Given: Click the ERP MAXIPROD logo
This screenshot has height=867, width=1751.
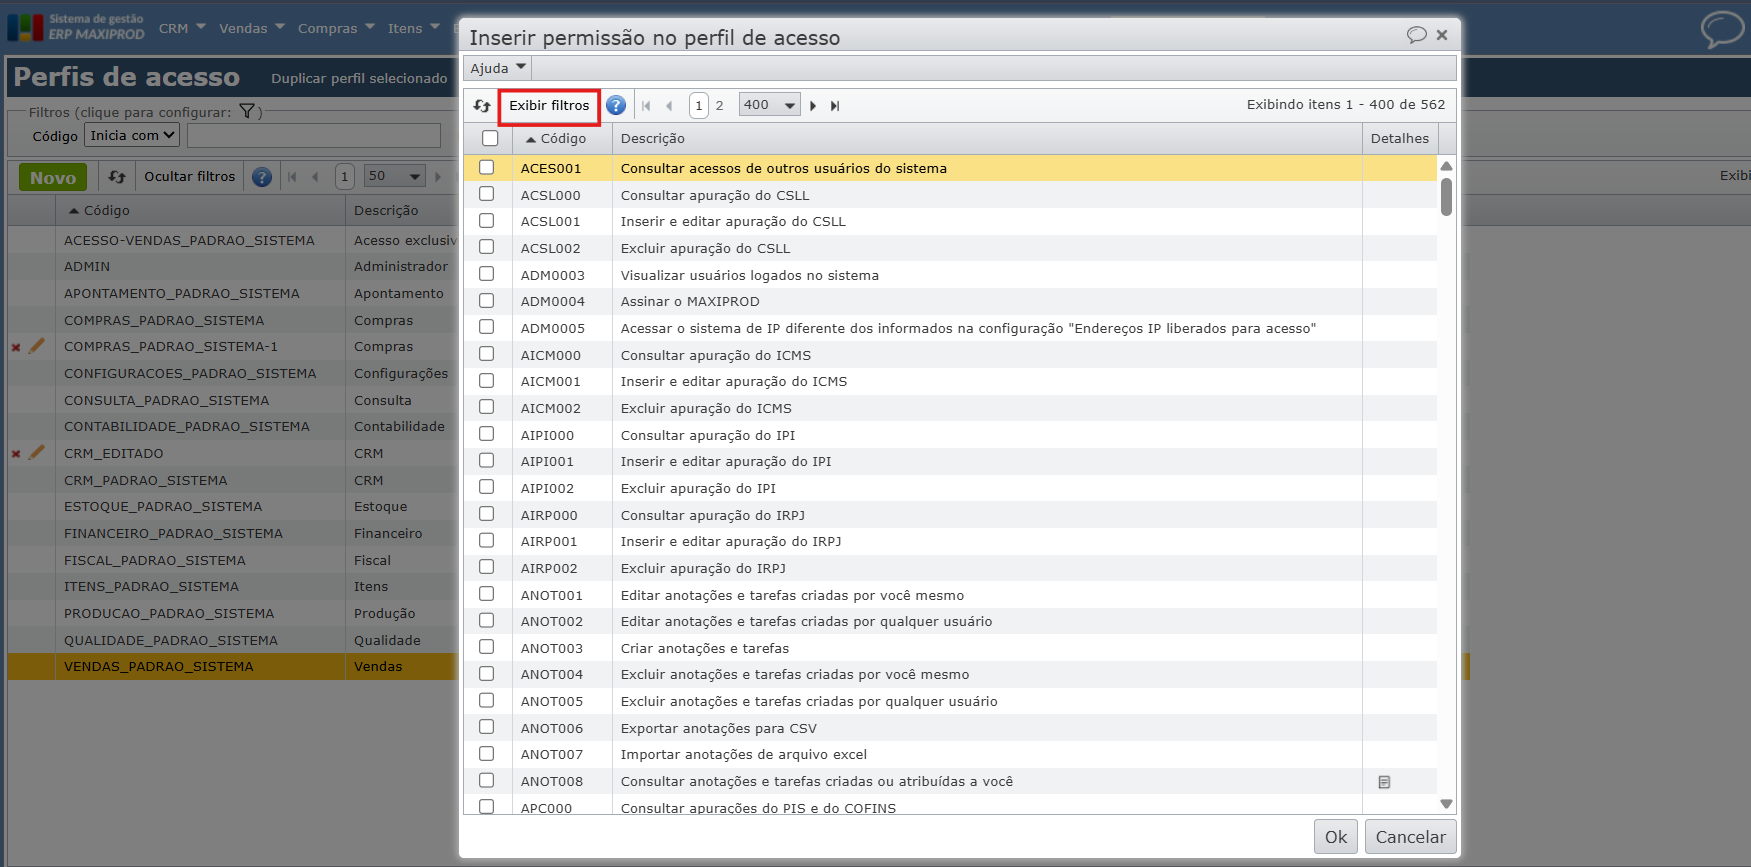Looking at the screenshot, I should point(76,27).
